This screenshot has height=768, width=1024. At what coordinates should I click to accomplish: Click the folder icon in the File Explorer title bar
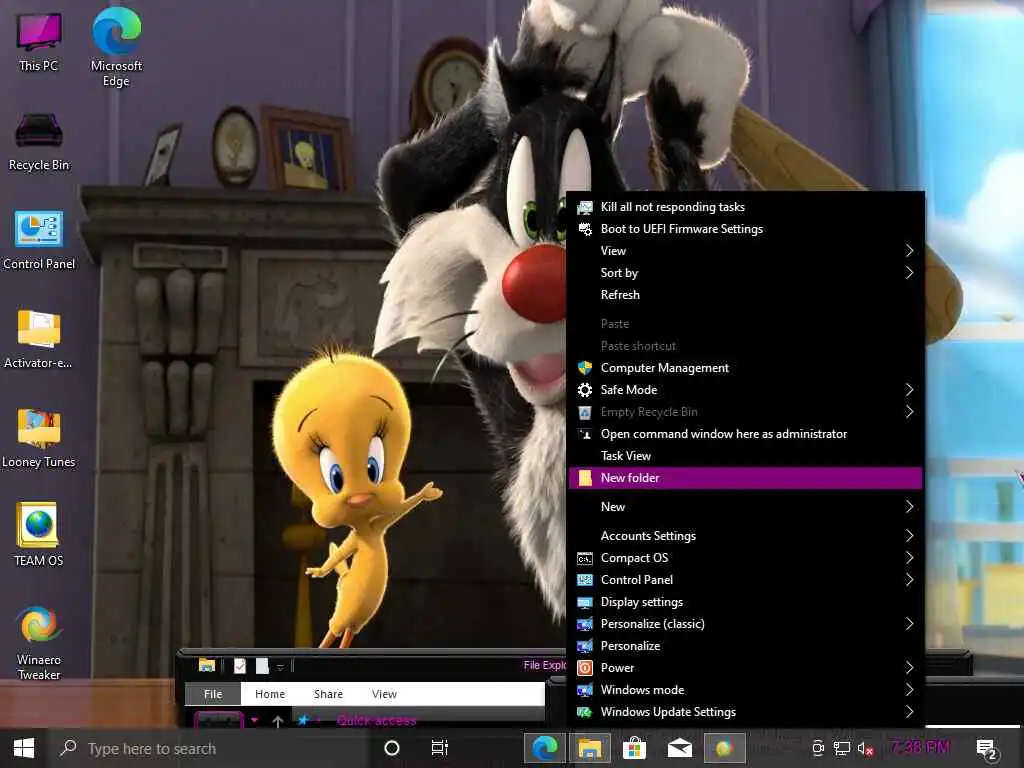pyautogui.click(x=207, y=665)
